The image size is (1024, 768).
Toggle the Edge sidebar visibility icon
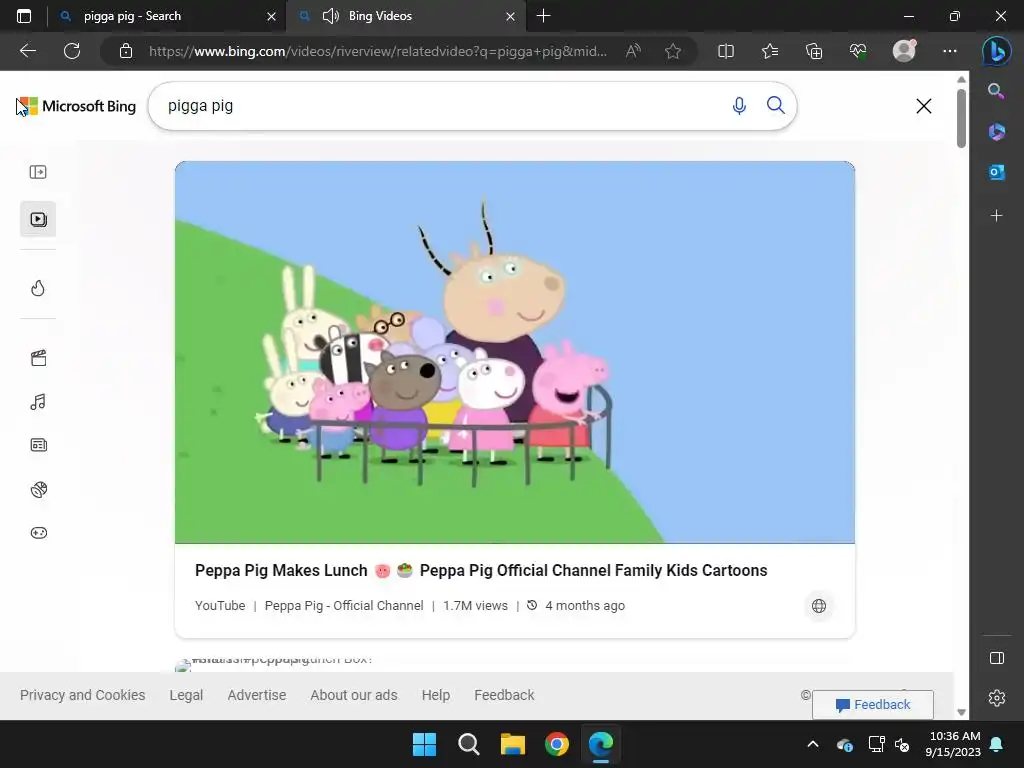click(x=997, y=658)
